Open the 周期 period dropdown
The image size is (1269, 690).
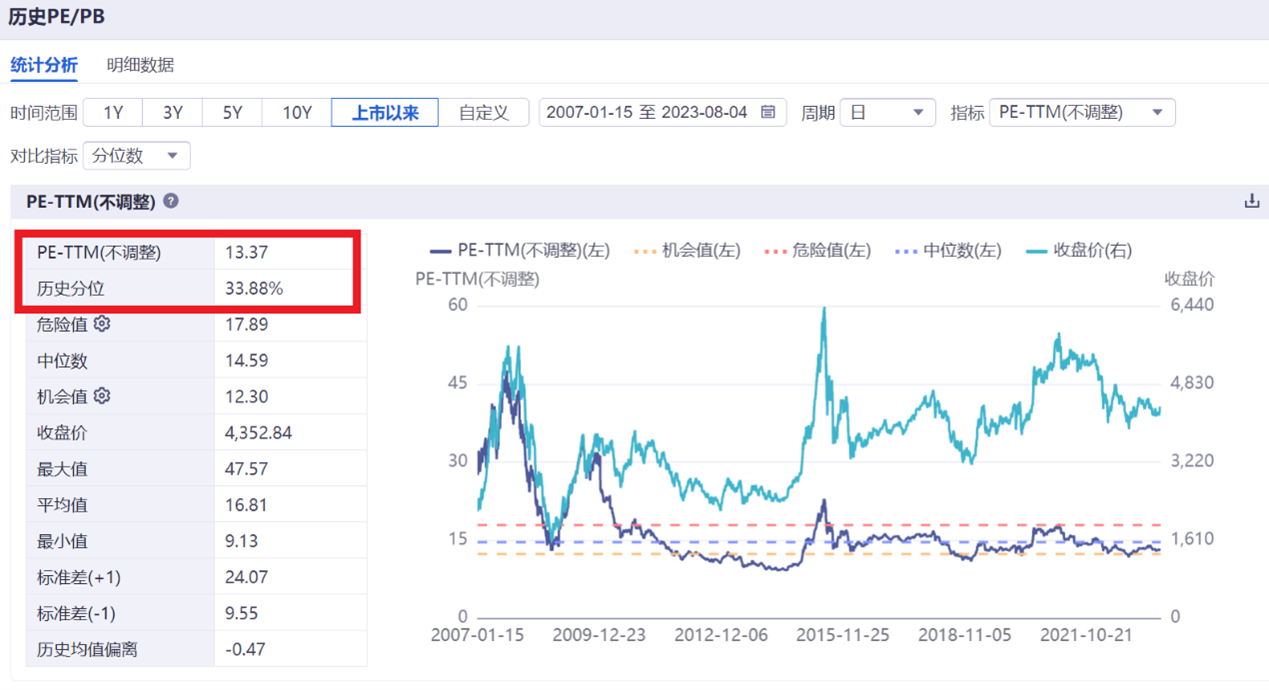(888, 112)
